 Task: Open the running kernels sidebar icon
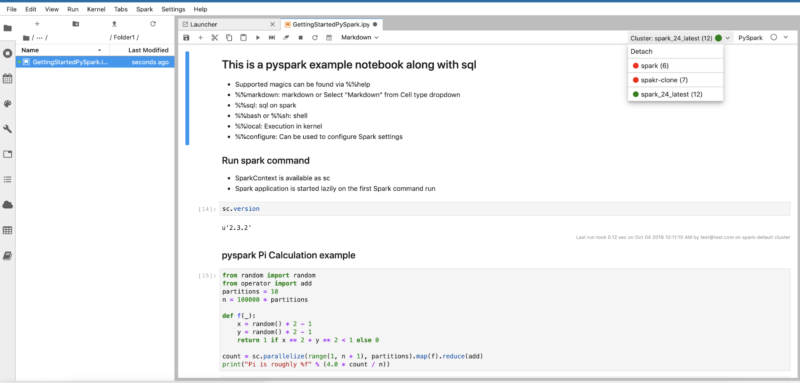coord(8,54)
